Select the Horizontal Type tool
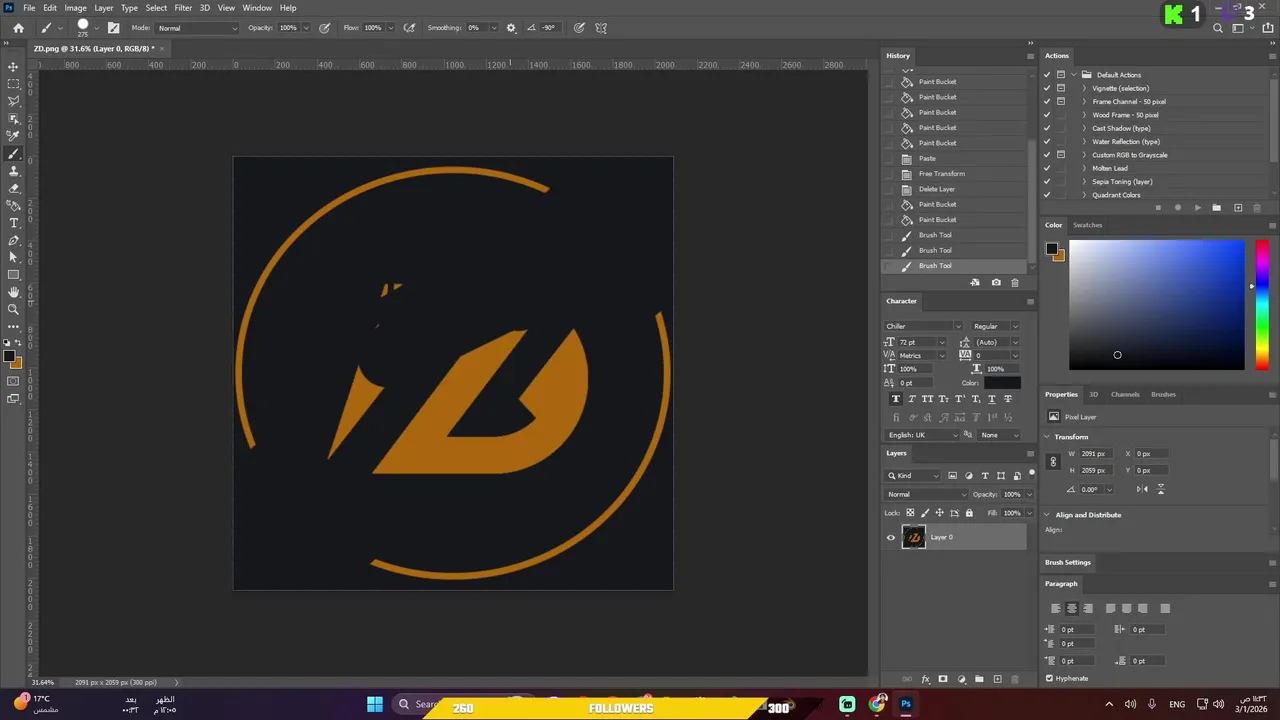The width and height of the screenshot is (1280, 720). click(x=13, y=223)
